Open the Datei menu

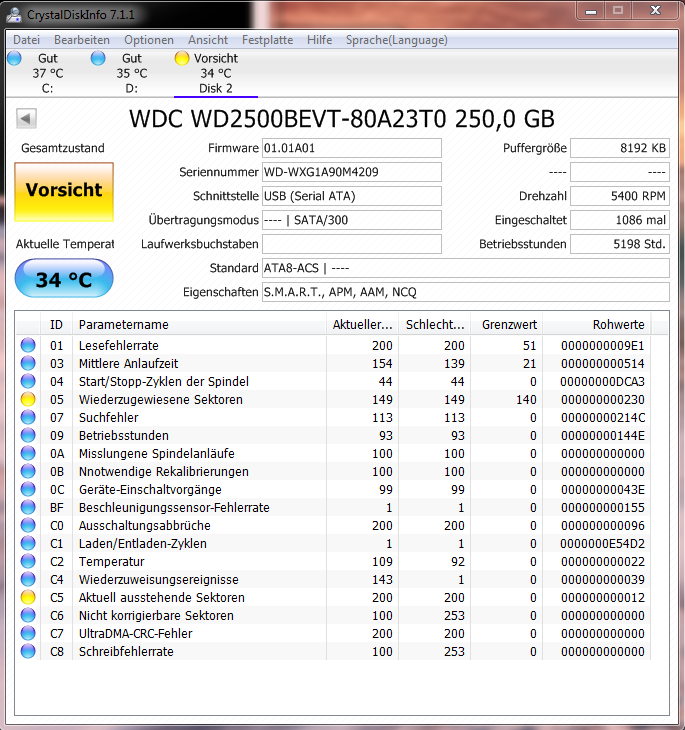click(27, 40)
